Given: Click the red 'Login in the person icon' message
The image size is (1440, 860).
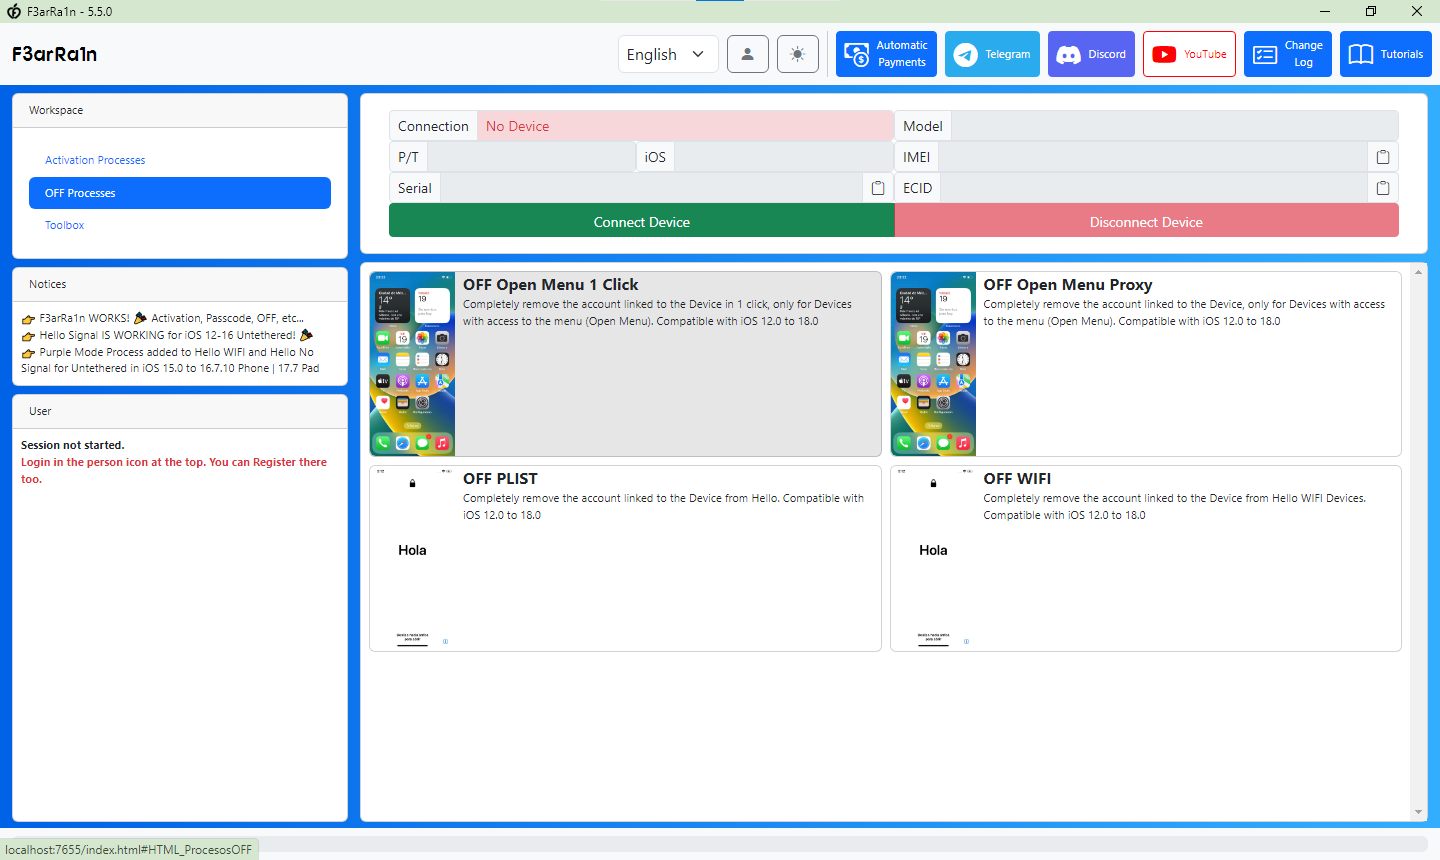Looking at the screenshot, I should [x=174, y=470].
